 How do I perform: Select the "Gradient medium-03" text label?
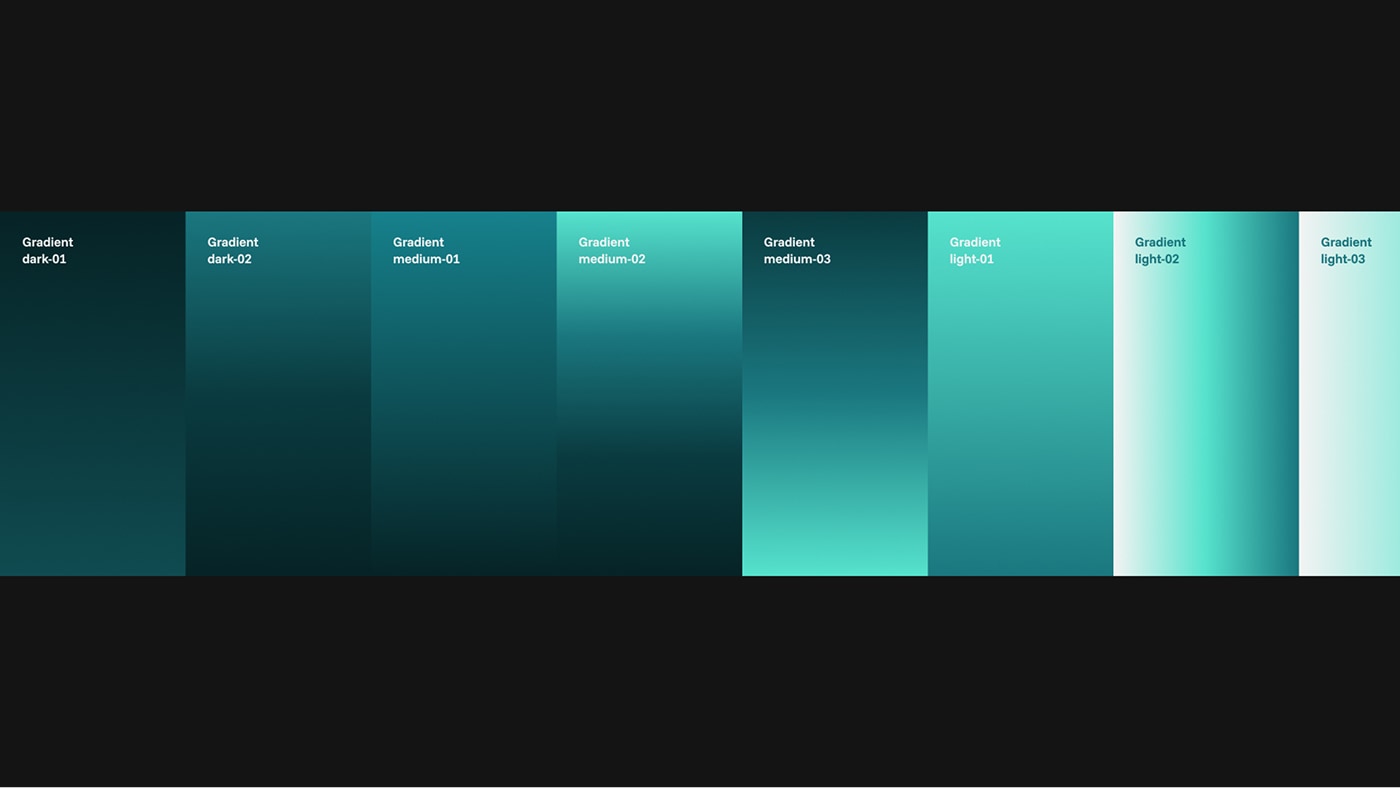797,250
